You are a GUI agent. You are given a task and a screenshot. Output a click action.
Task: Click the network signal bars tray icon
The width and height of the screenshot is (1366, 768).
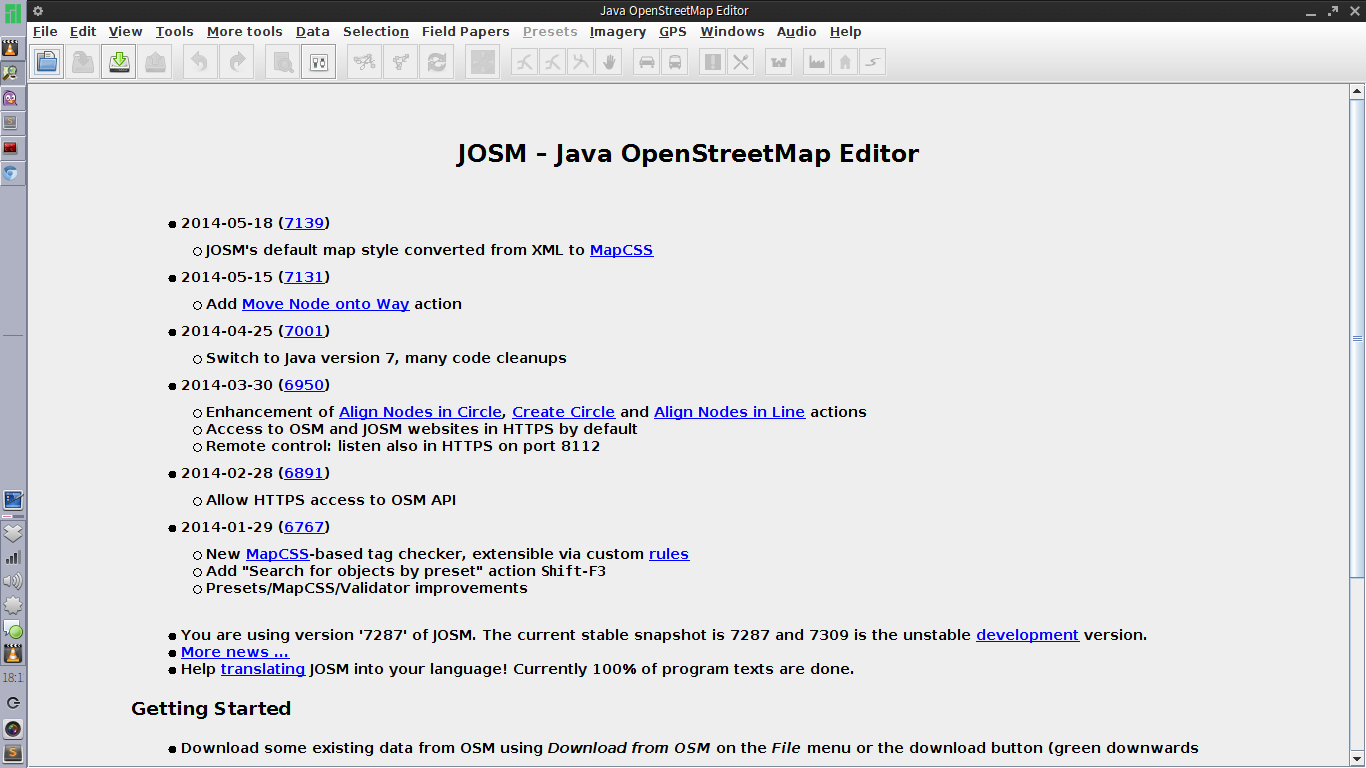[x=12, y=557]
